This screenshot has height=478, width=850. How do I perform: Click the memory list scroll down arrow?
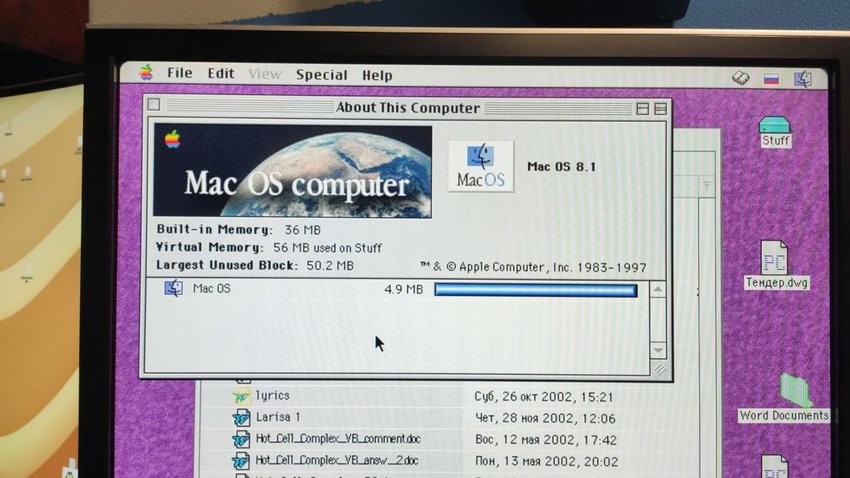[x=658, y=350]
